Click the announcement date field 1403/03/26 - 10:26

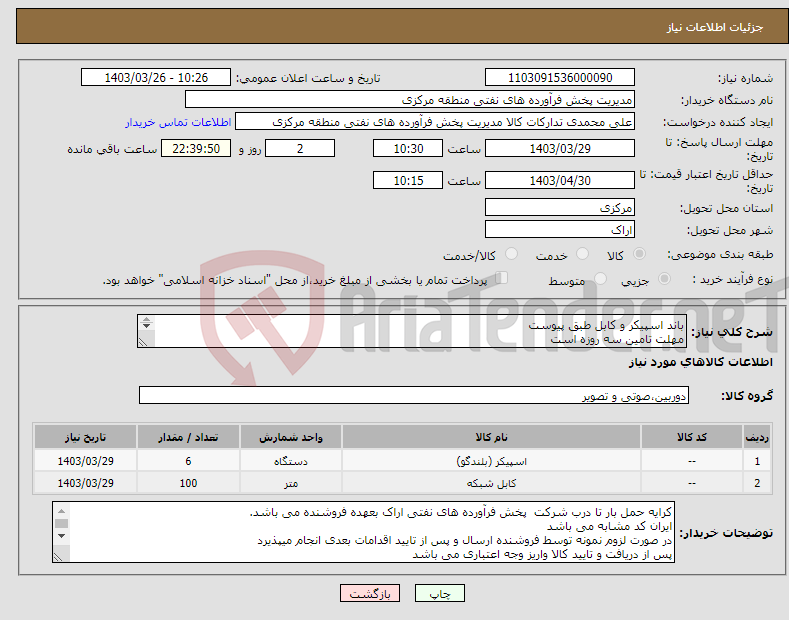tap(156, 78)
